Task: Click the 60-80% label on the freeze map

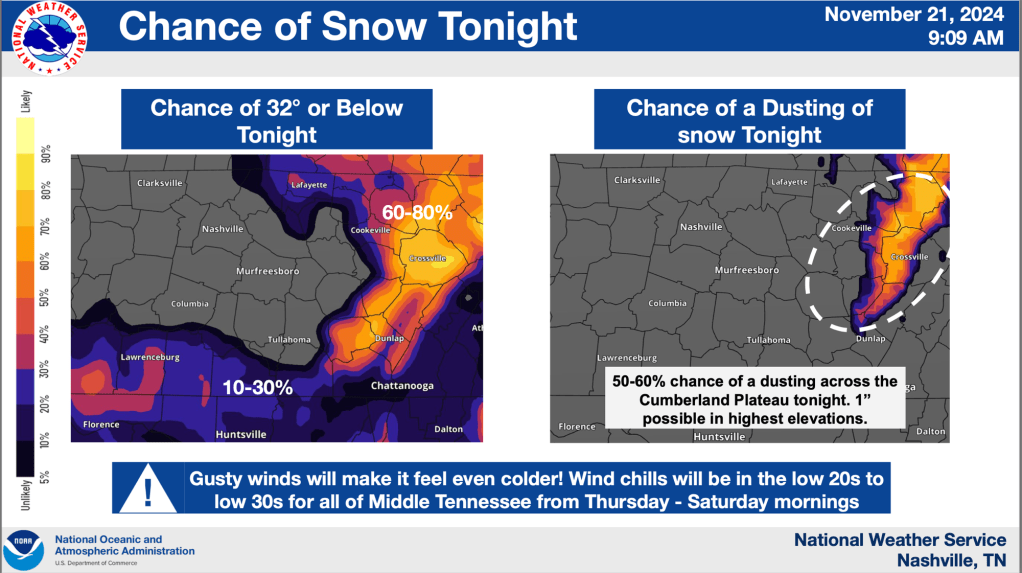Action: pos(417,212)
